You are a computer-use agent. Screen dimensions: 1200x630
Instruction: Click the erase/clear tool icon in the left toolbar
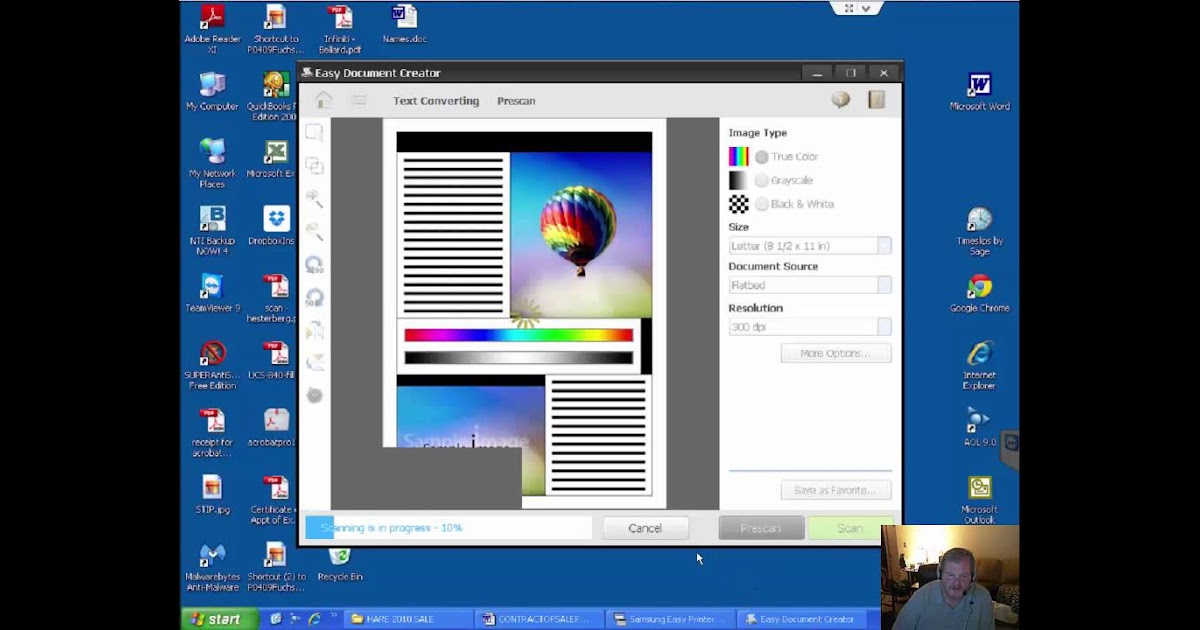pos(314,362)
